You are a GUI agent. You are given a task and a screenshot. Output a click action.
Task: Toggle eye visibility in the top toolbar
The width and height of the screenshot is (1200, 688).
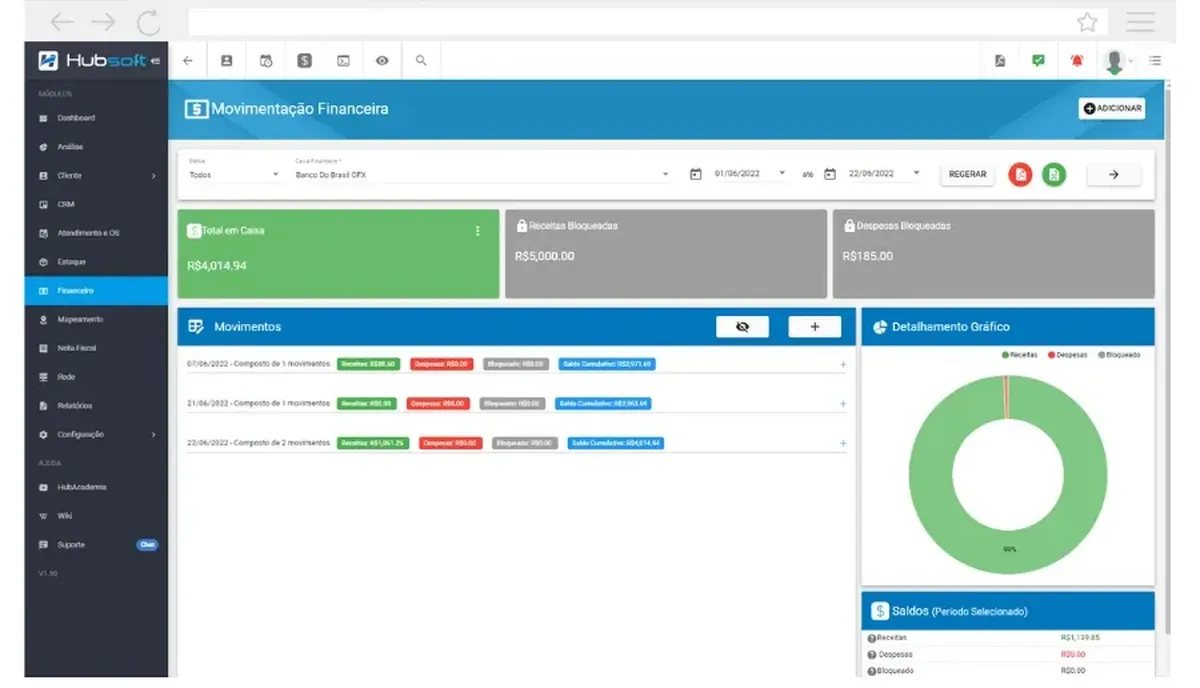point(382,61)
